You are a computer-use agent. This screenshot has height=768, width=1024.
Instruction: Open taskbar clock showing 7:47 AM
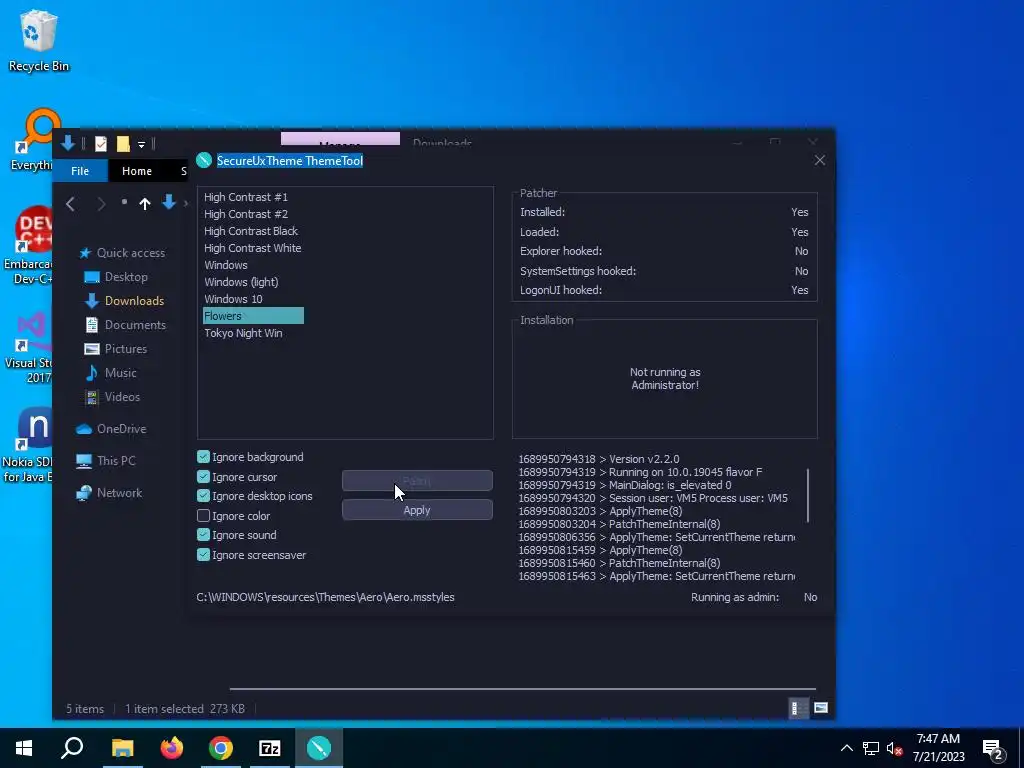pyautogui.click(x=938, y=748)
